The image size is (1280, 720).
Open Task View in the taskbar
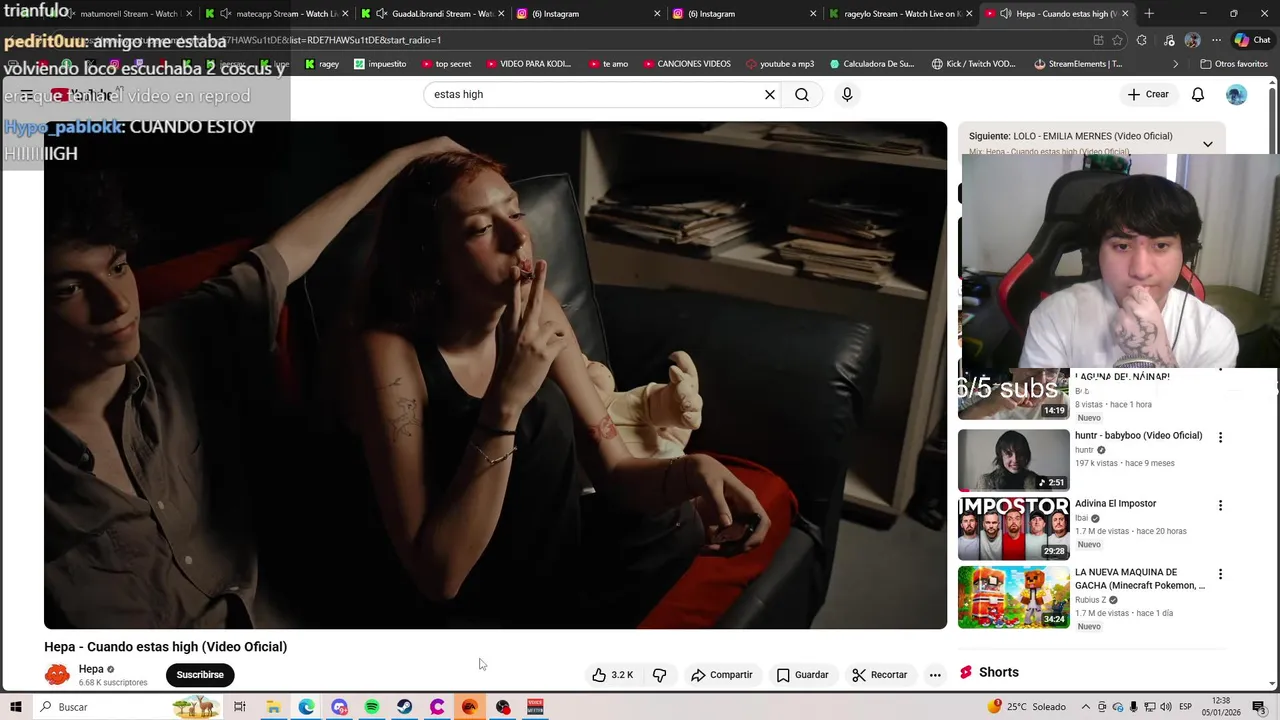(240, 707)
